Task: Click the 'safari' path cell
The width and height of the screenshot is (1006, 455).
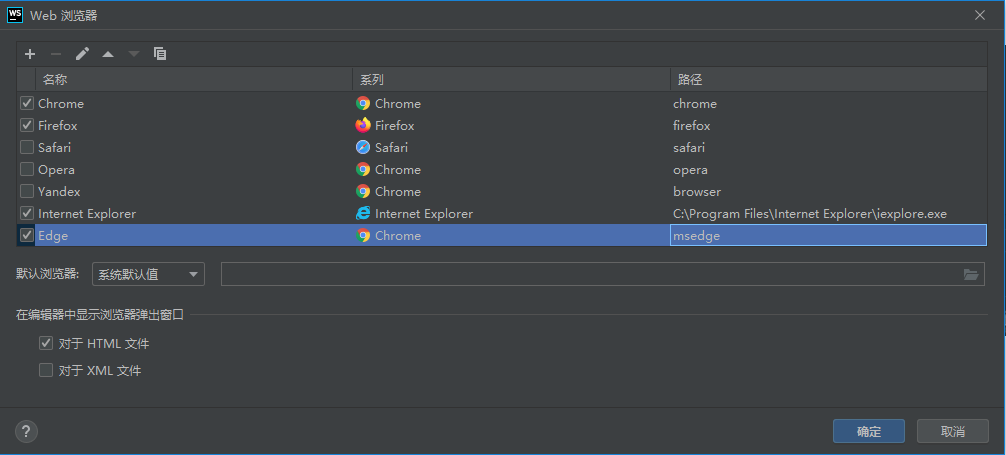Action: click(x=829, y=148)
